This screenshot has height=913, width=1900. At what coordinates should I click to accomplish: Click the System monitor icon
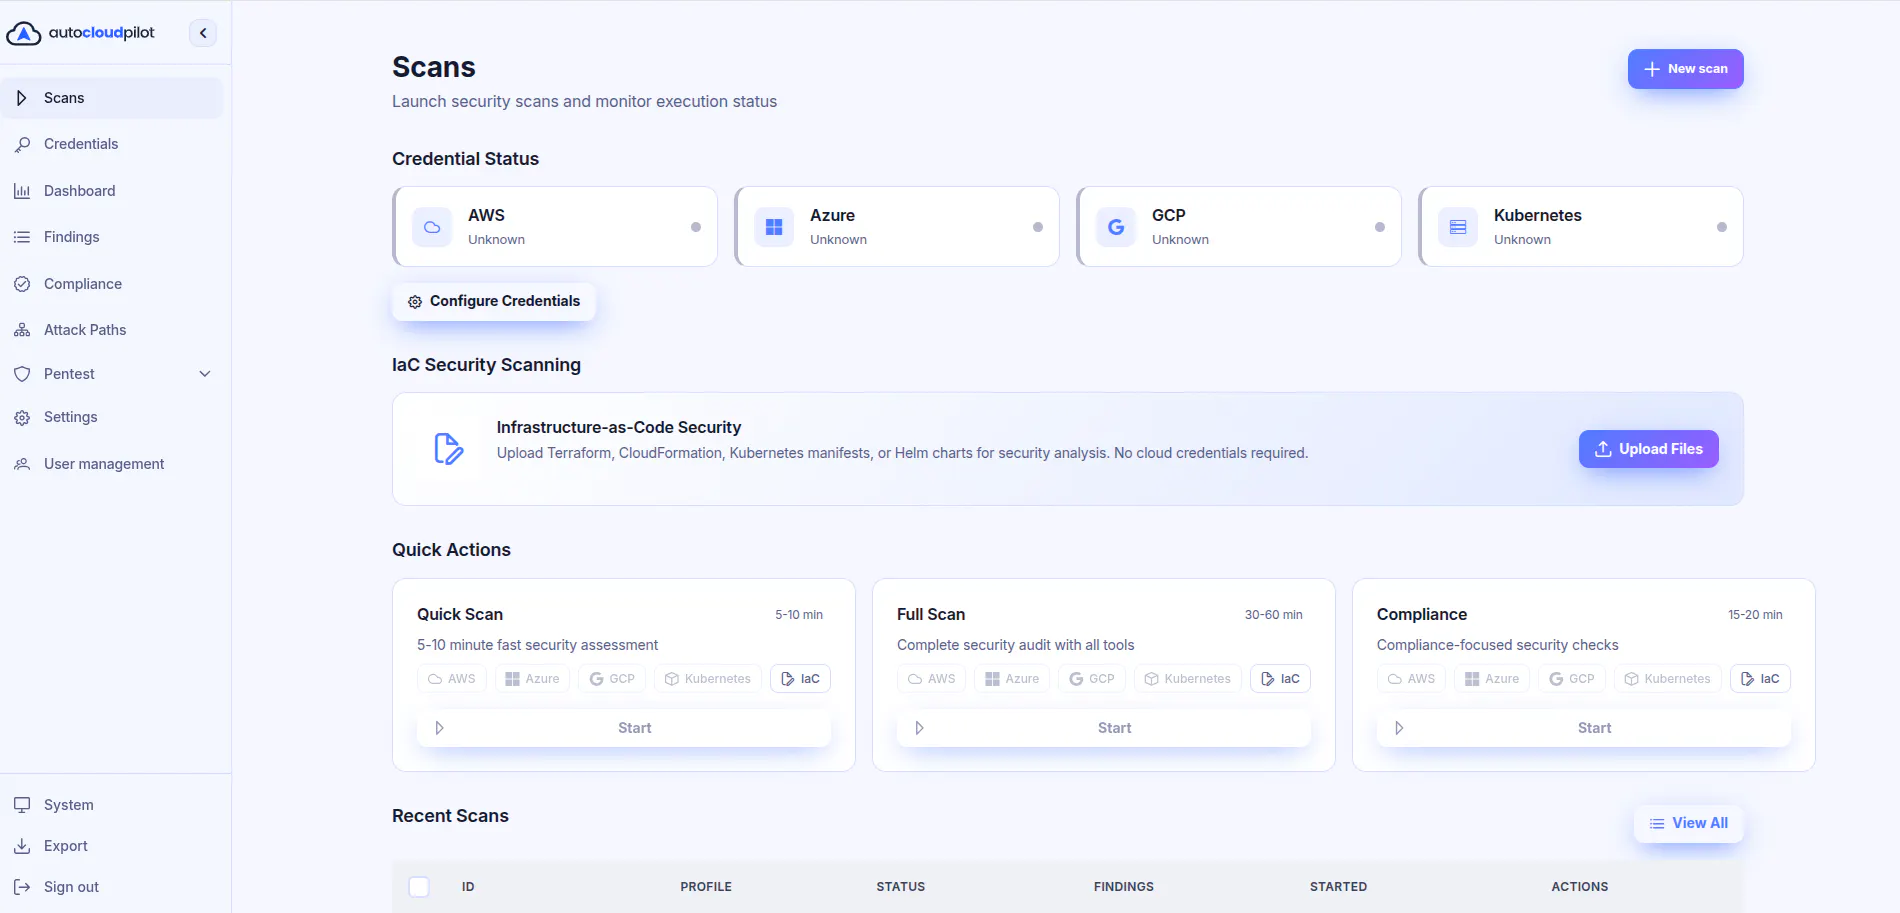tap(22, 805)
